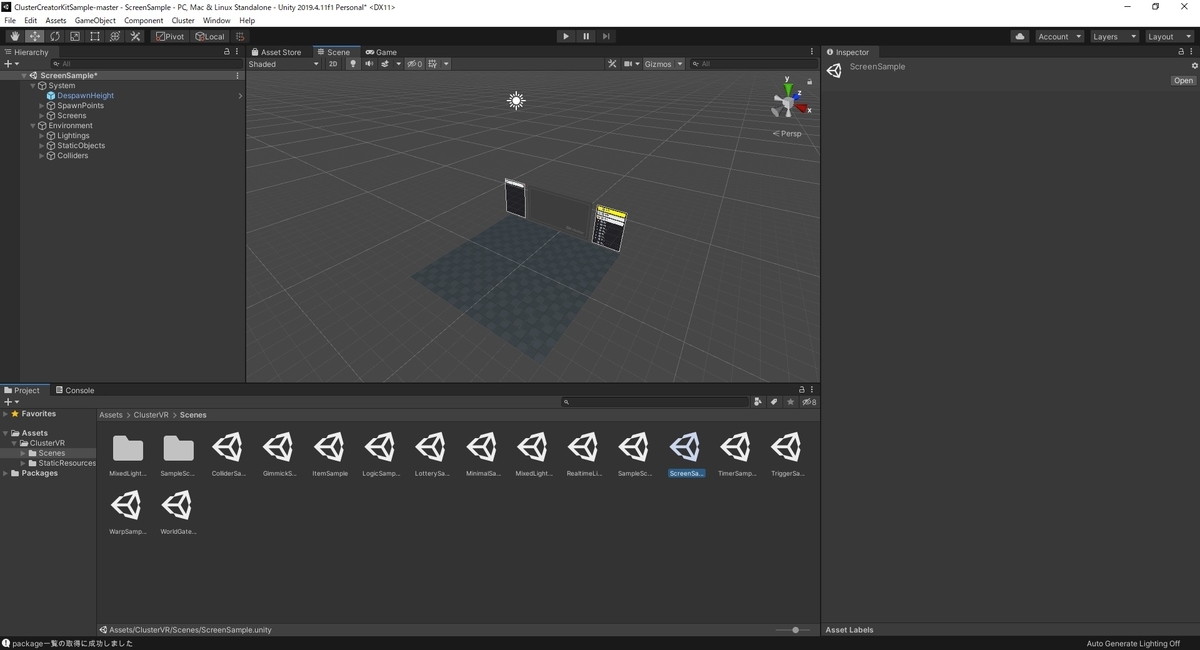1200x650 pixels.
Task: Open the Layout dropdown
Action: click(x=1168, y=36)
